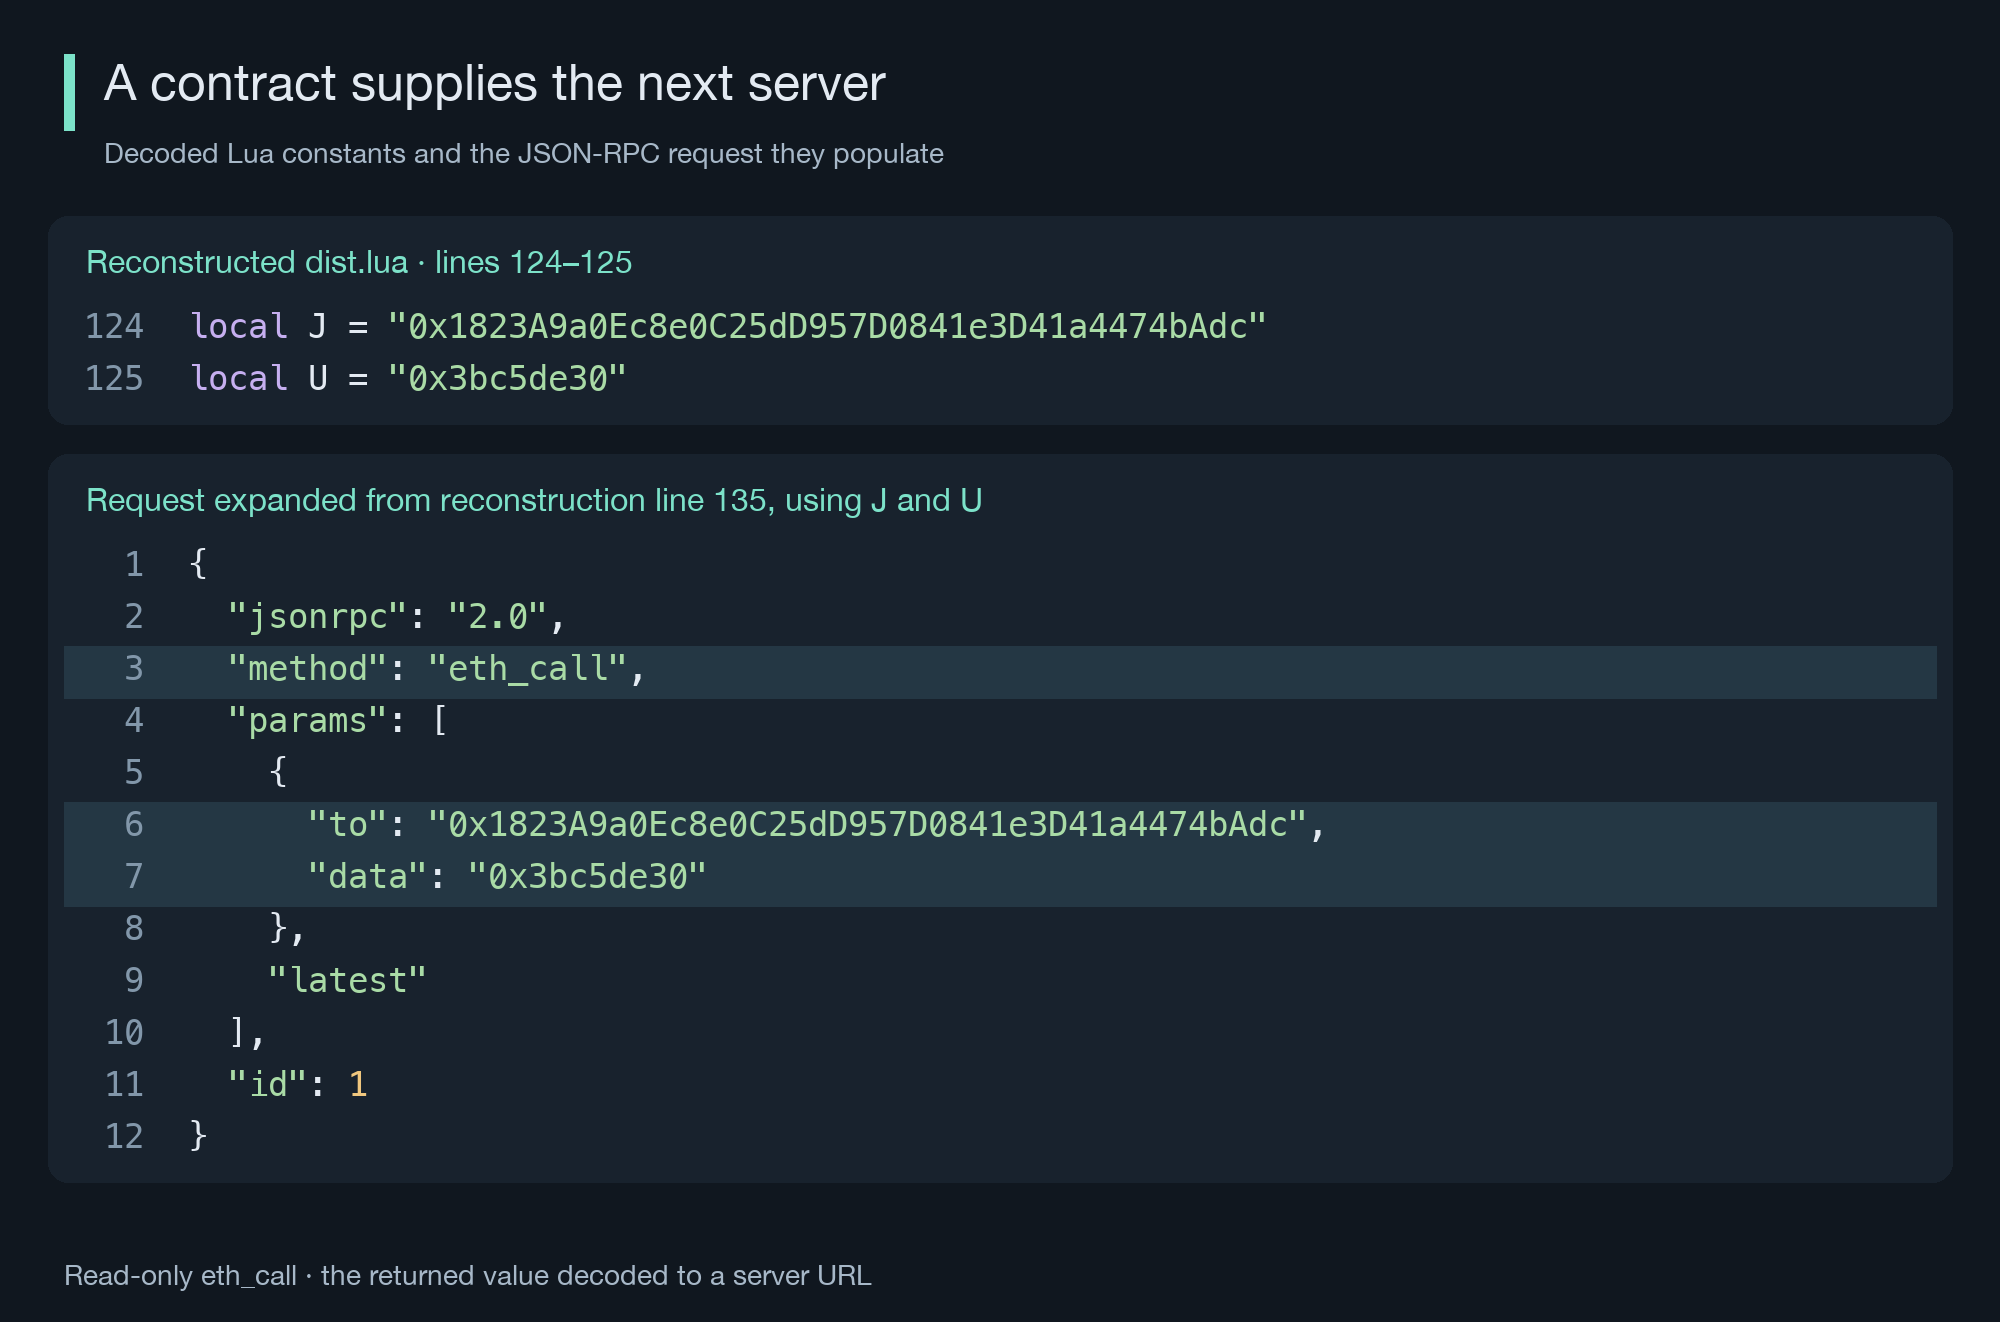The width and height of the screenshot is (2000, 1322).
Task: Click the opening brace on JSON line 5
Action: tap(278, 772)
